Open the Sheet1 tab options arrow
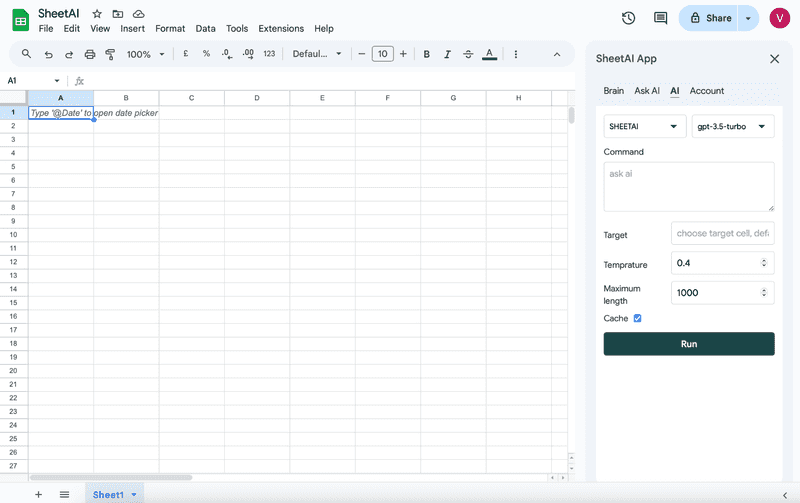Screen dimensions: 800x503 tap(134, 495)
